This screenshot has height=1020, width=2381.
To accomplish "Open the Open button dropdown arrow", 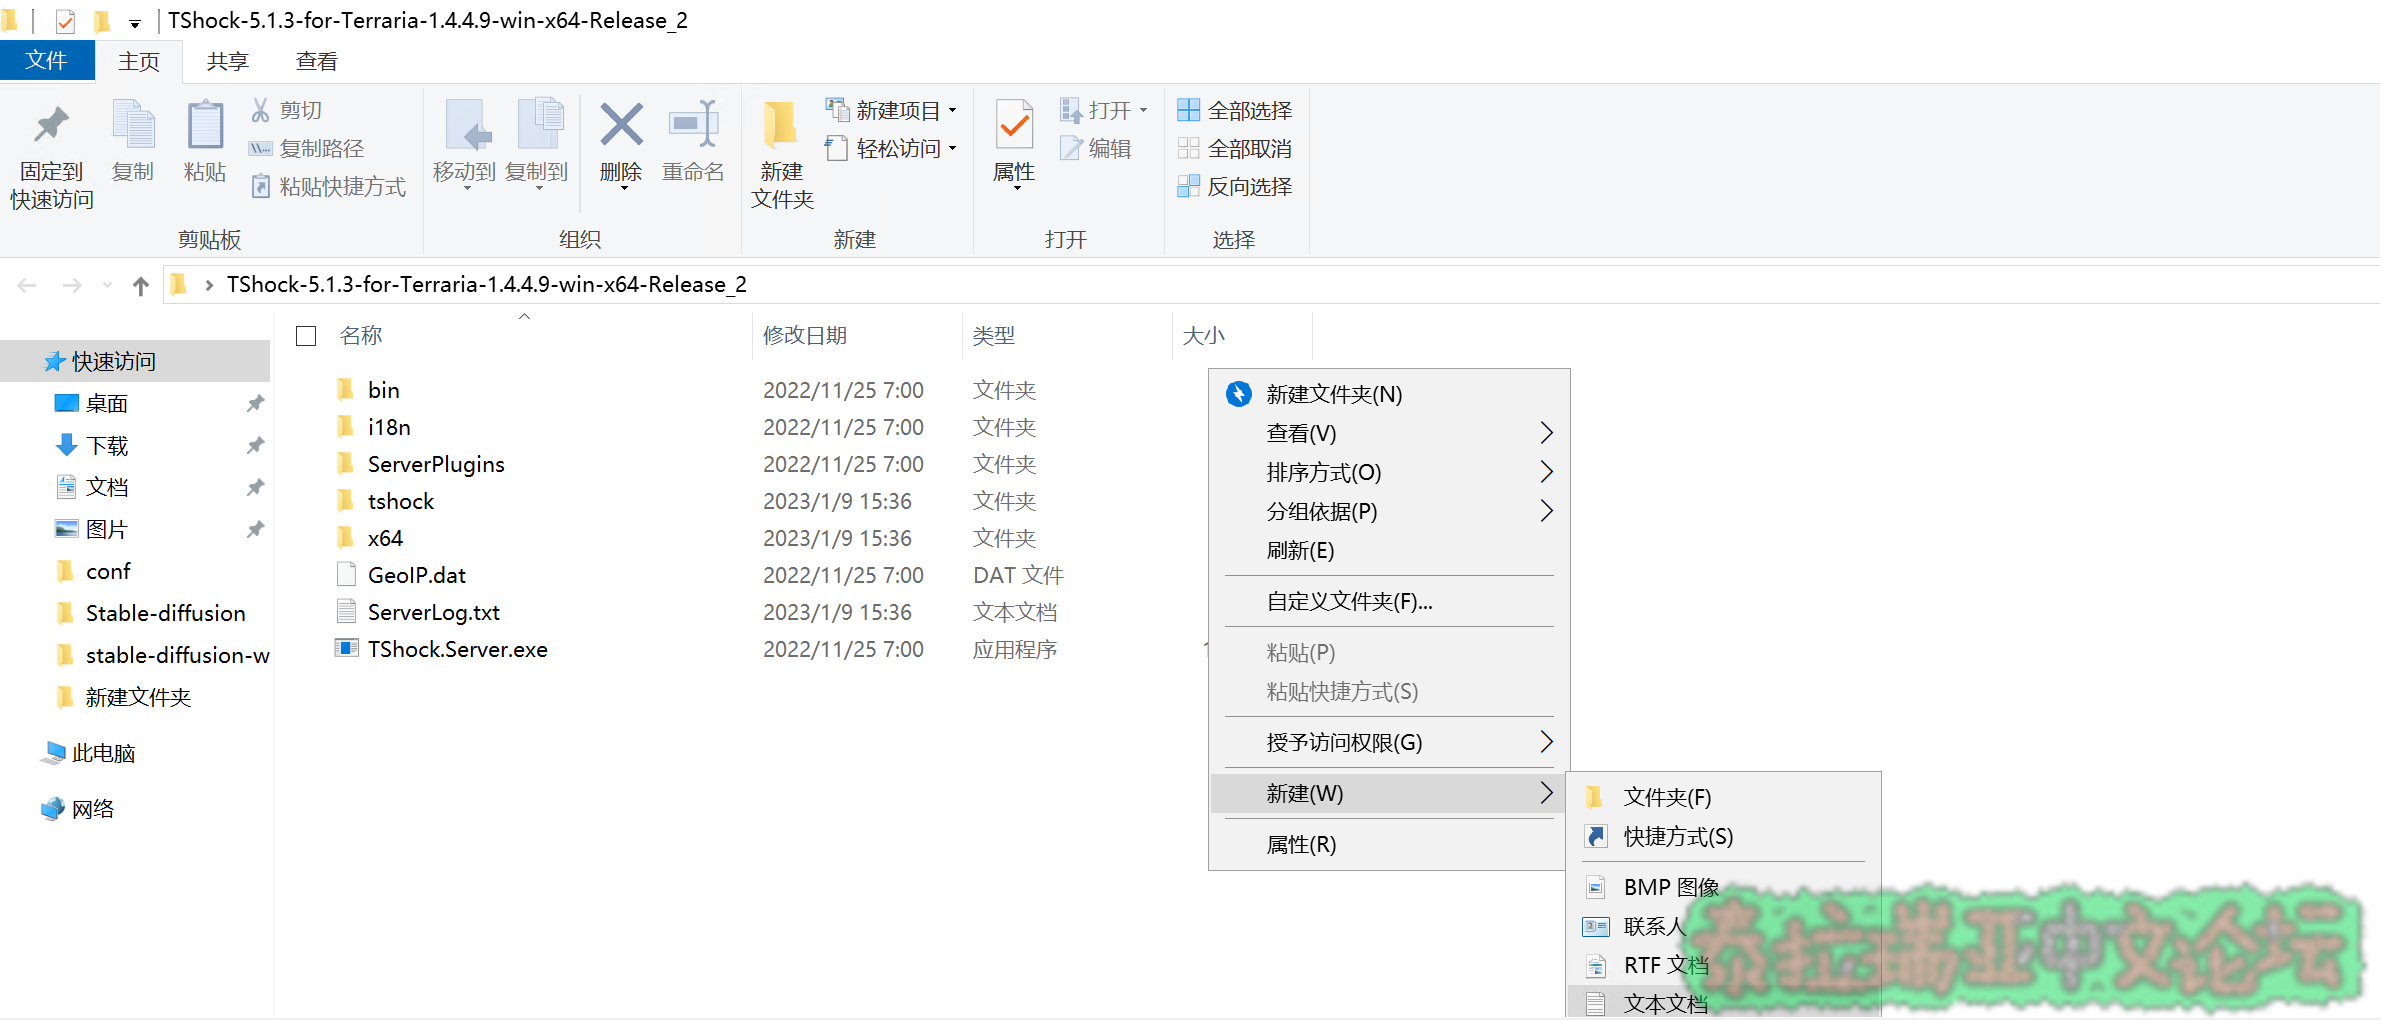I will 1143,110.
